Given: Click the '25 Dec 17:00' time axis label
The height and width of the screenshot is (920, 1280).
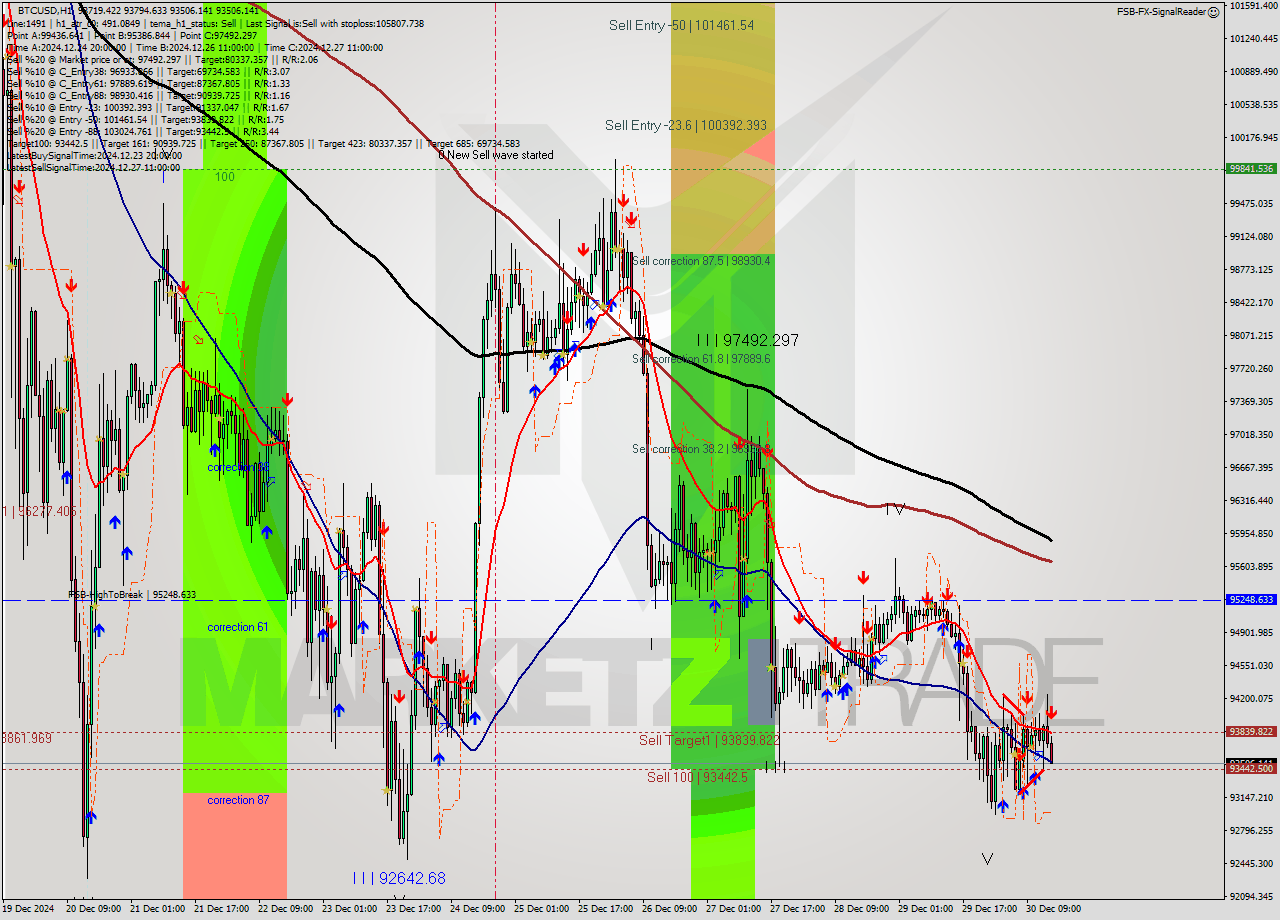Looking at the screenshot, I should click(x=606, y=909).
